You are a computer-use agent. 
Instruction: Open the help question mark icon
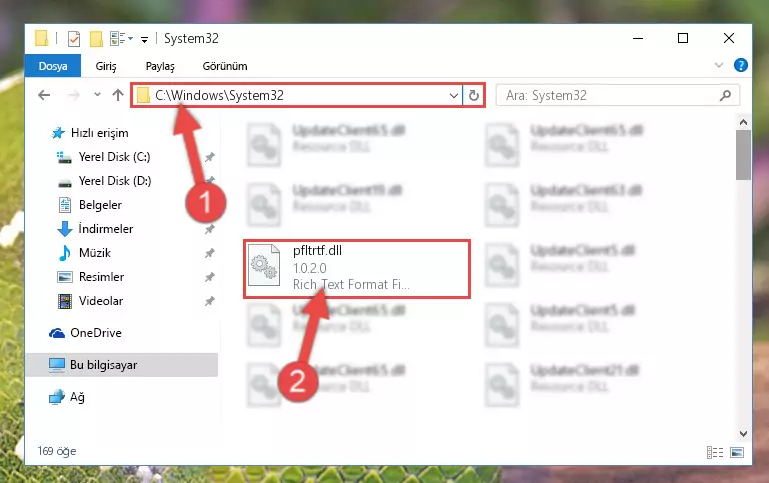coord(741,65)
